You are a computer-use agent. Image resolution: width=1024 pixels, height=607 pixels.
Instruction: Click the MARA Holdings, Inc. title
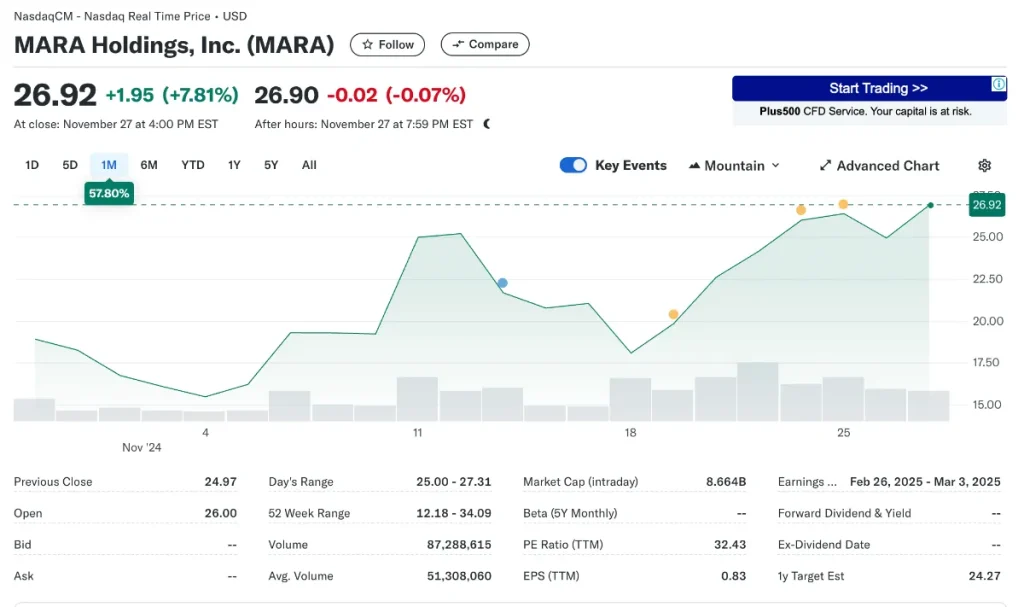point(174,45)
